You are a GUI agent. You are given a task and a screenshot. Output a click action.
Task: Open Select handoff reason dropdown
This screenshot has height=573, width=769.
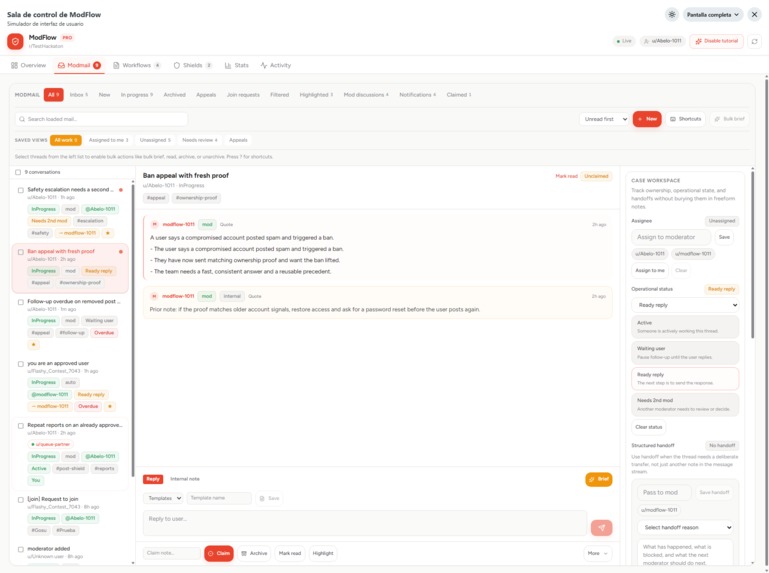686,527
